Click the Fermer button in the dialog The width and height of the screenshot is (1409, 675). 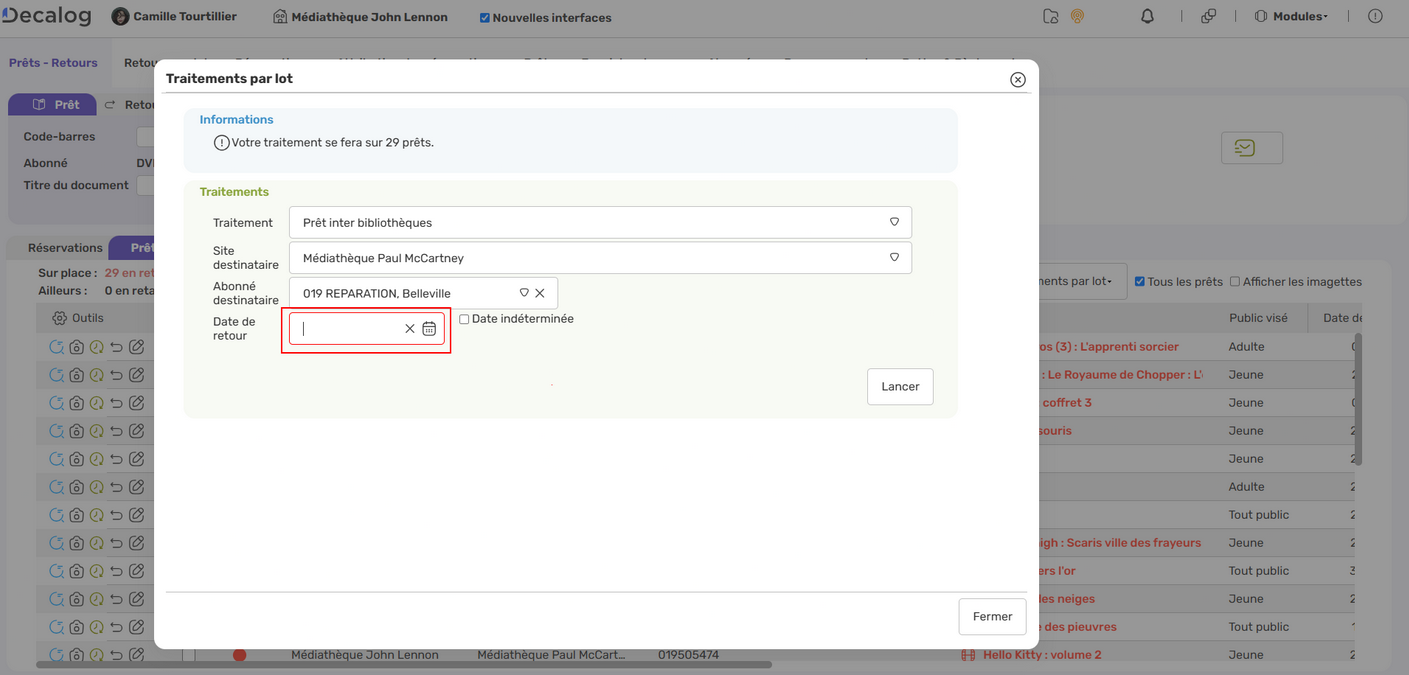[x=991, y=616]
